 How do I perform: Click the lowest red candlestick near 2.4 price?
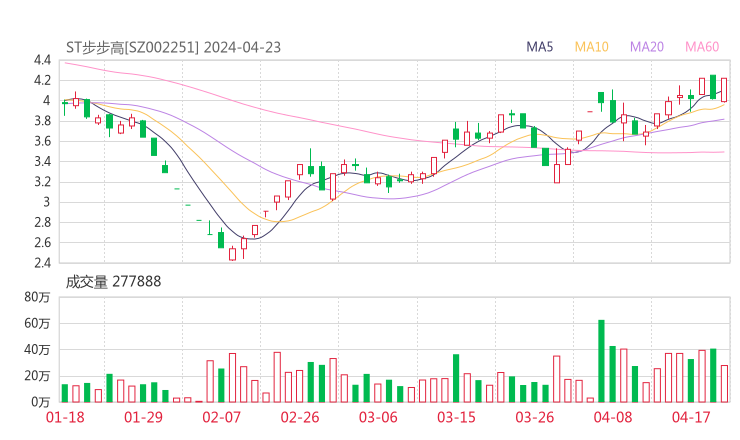232,254
